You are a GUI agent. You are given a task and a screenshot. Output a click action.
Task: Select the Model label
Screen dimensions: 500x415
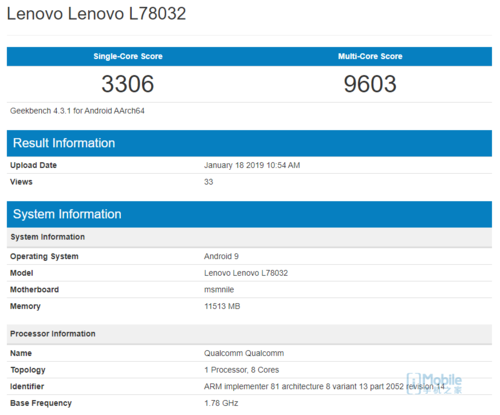click(x=22, y=273)
